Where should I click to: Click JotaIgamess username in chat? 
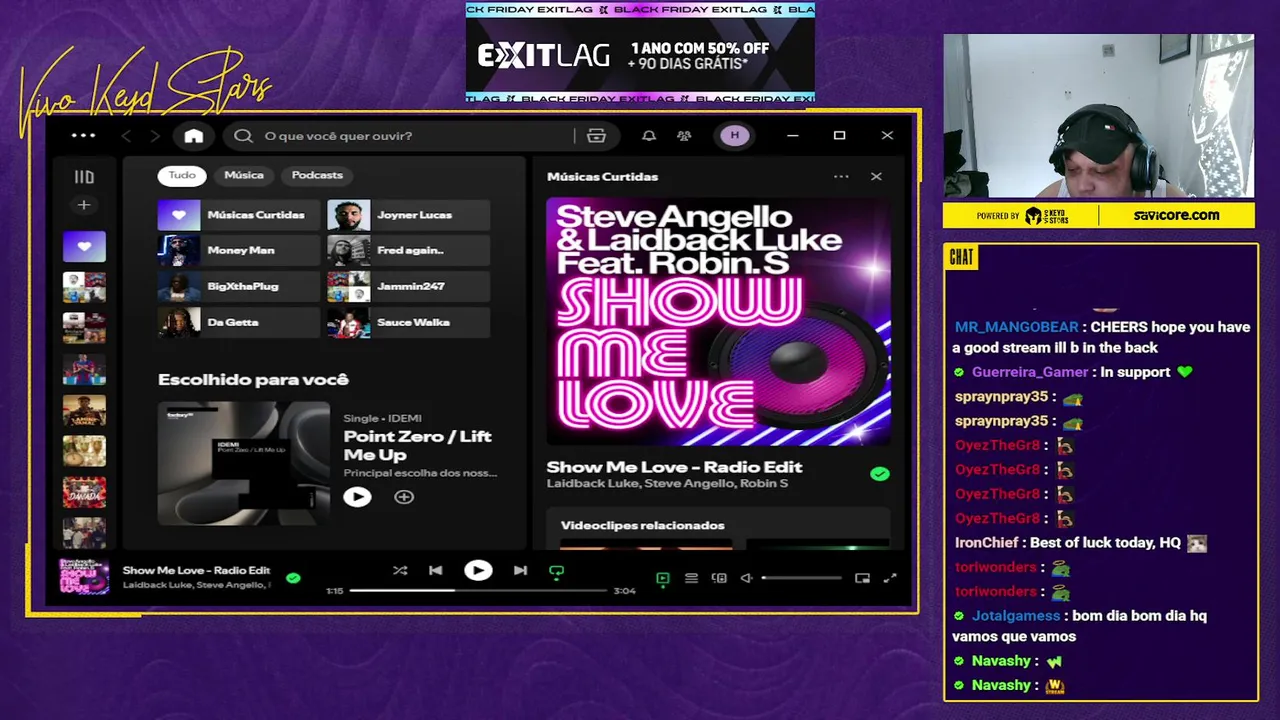pos(1016,616)
